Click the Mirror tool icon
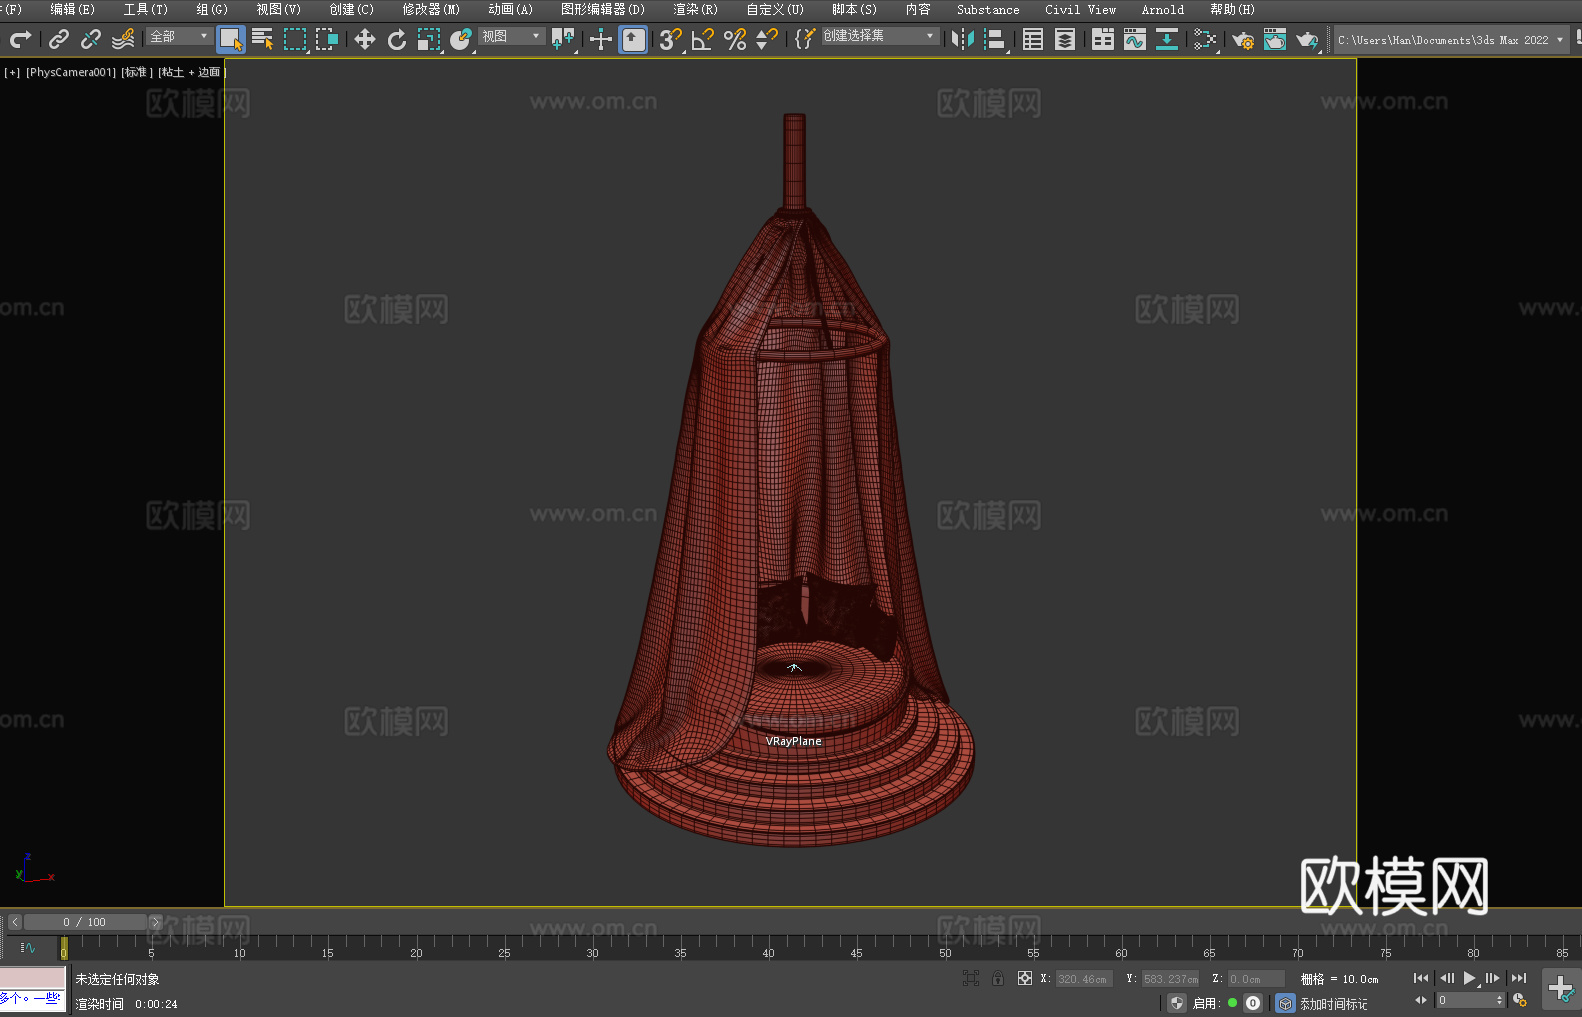 click(x=962, y=39)
